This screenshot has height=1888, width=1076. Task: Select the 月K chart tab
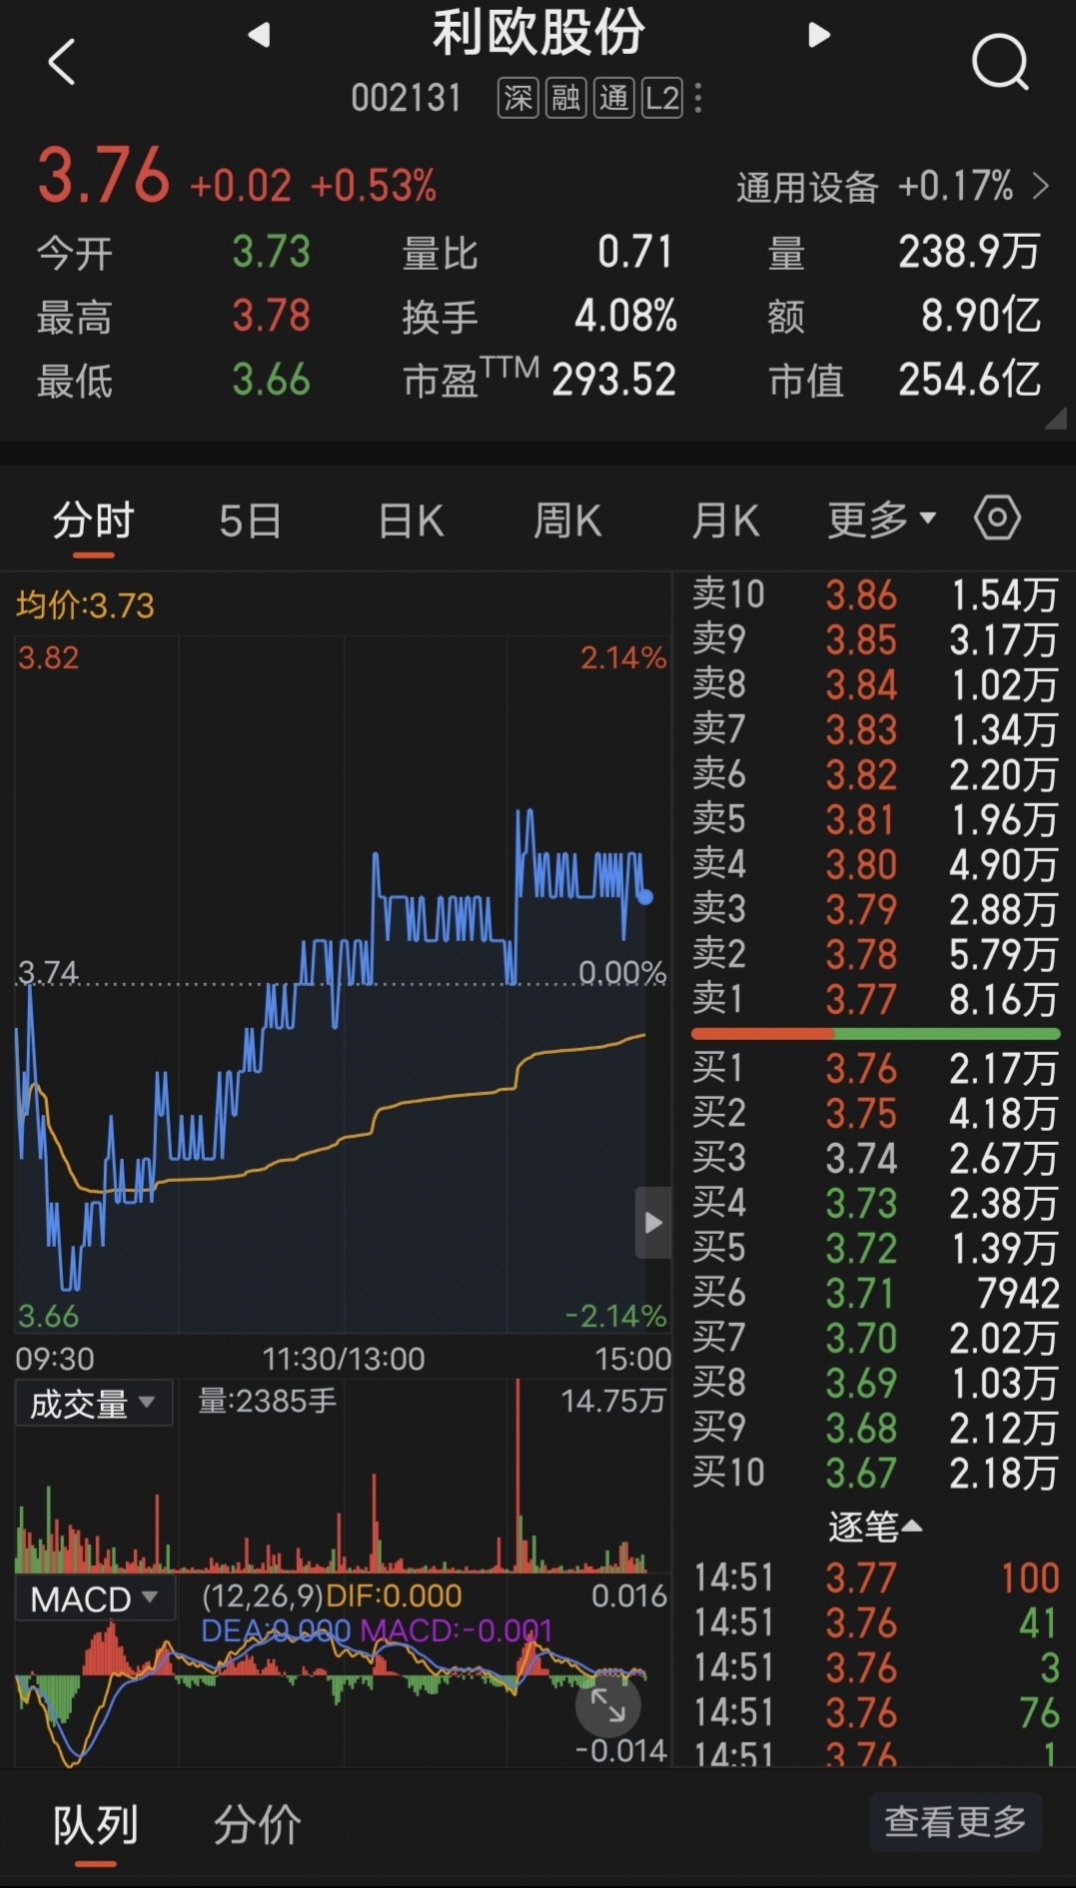tap(725, 521)
